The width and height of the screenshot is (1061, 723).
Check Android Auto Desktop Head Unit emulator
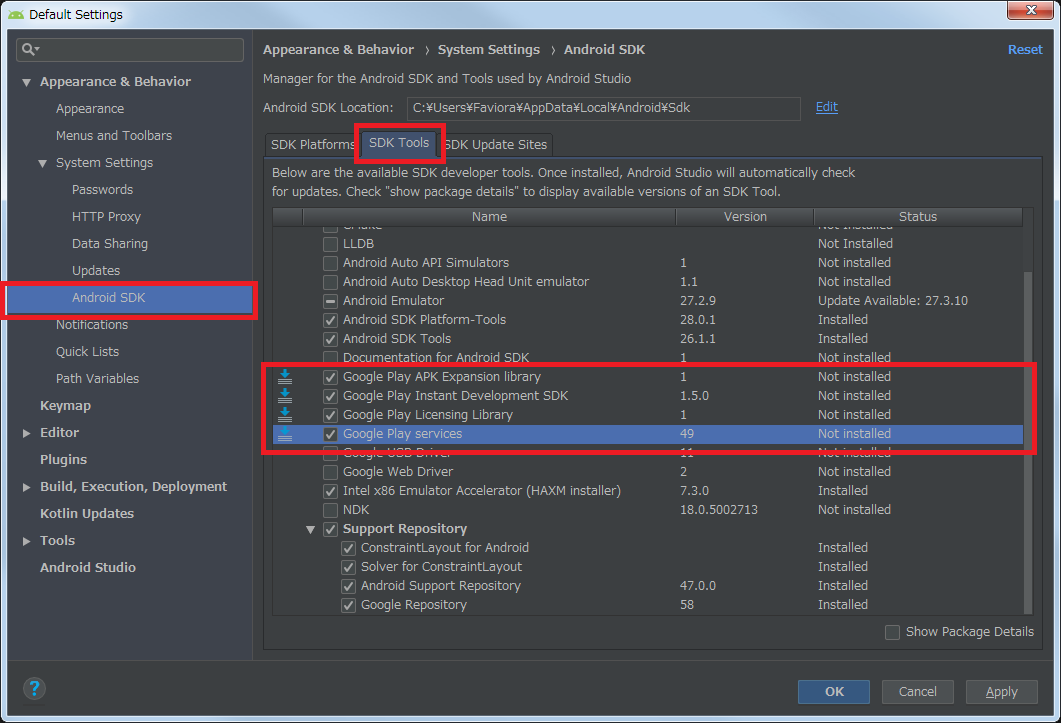click(330, 282)
